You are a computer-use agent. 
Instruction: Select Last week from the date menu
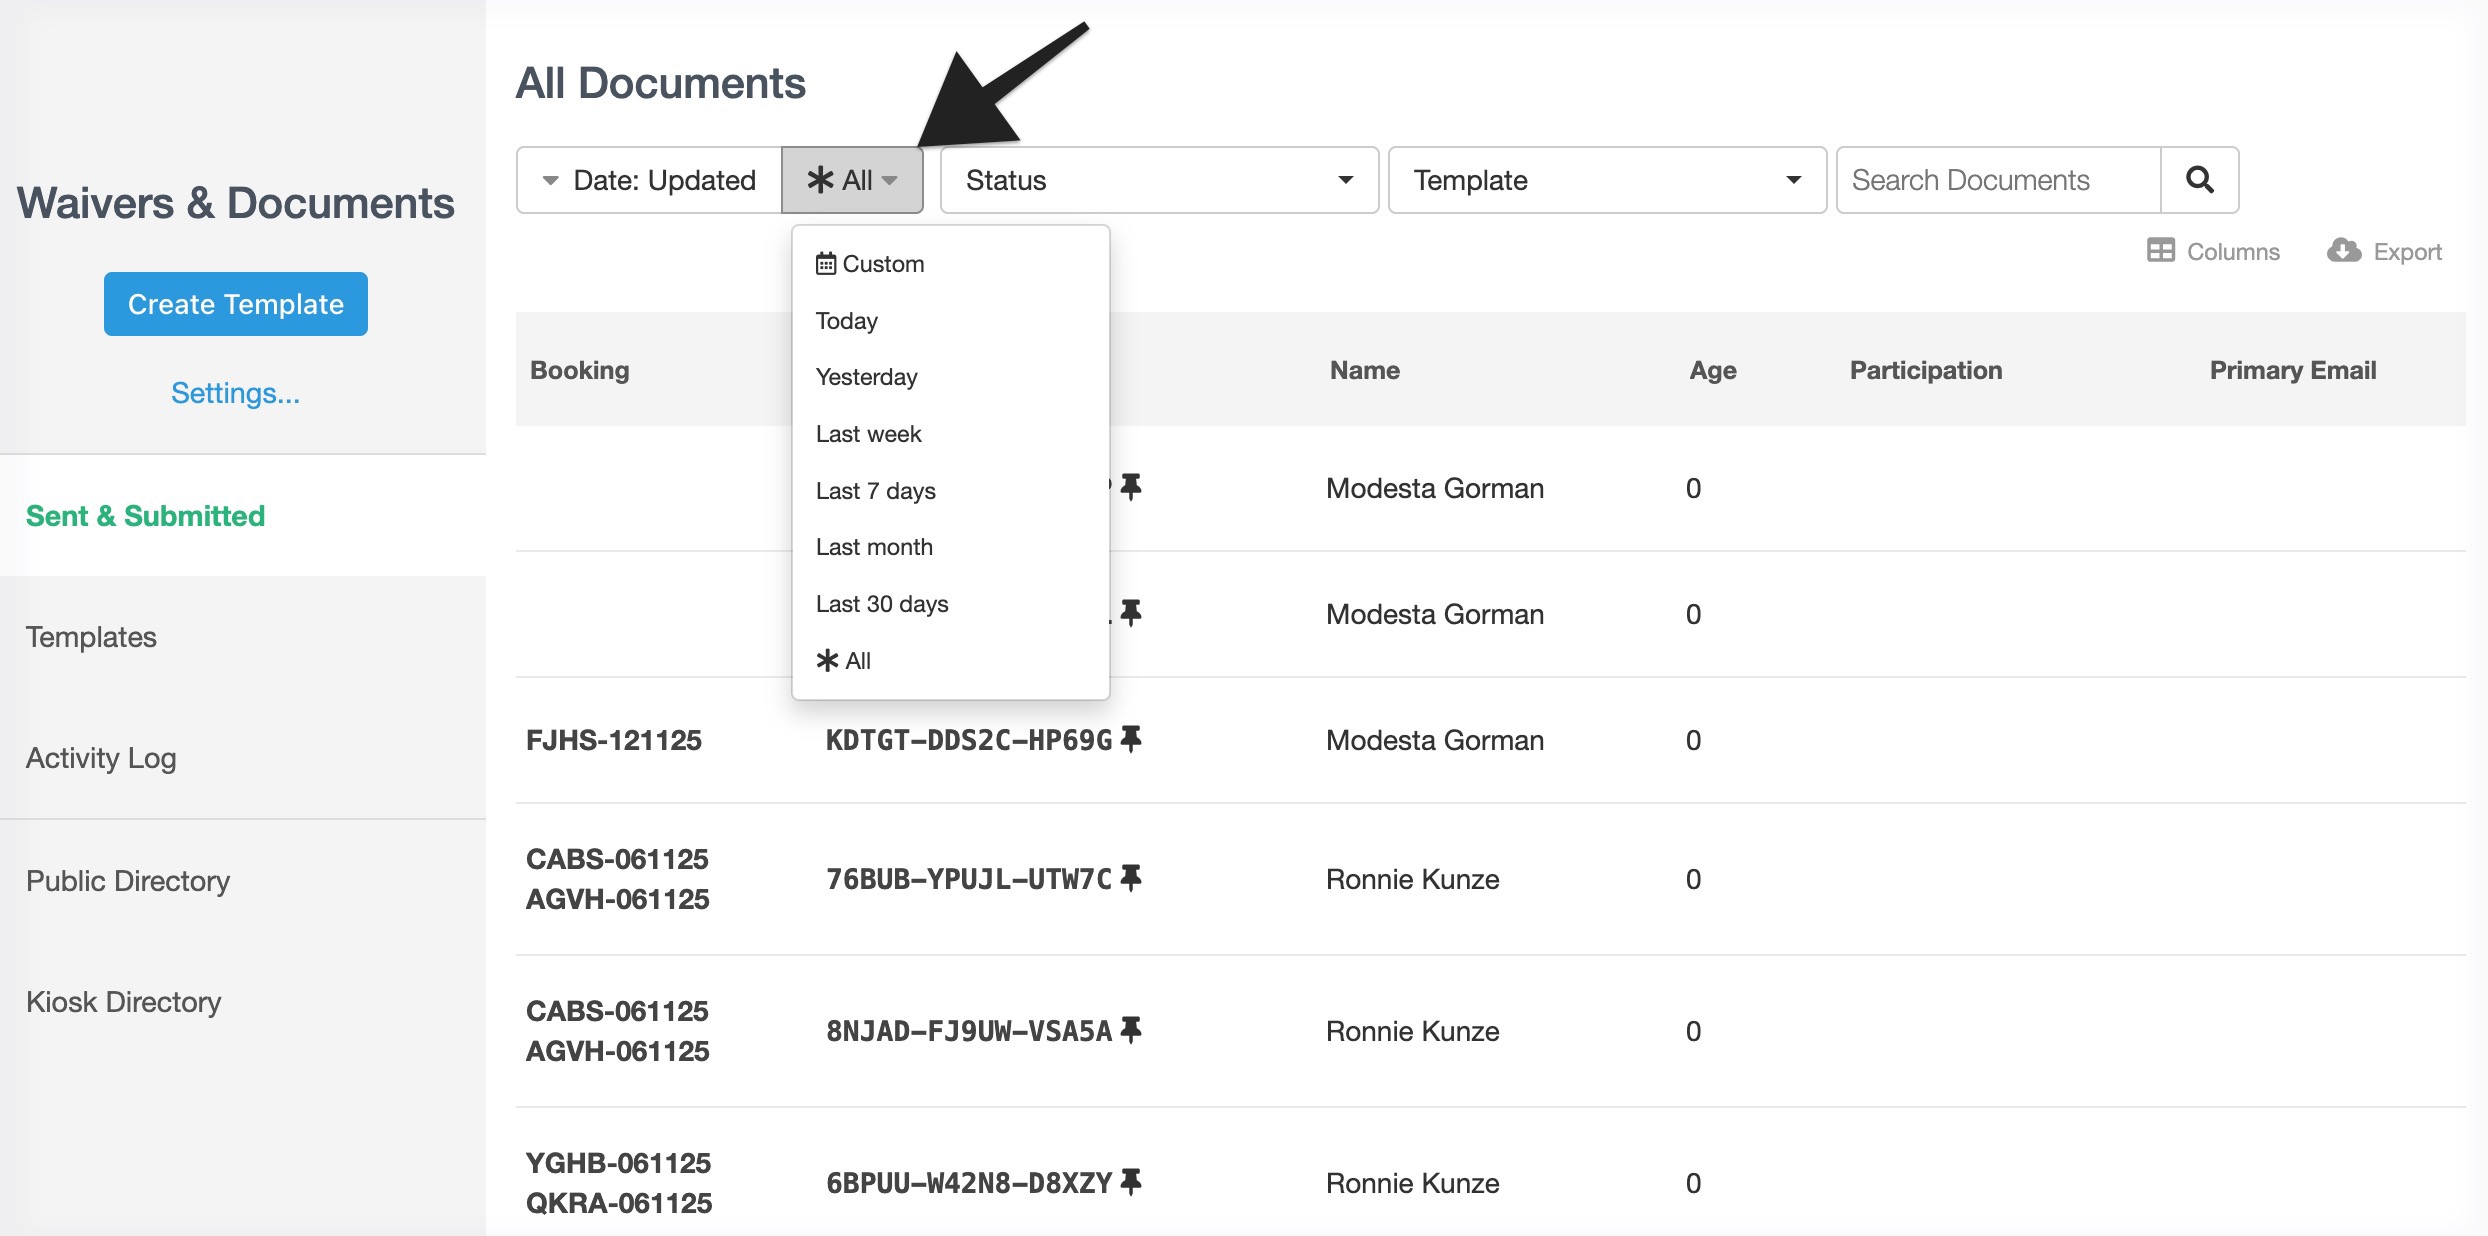pyautogui.click(x=950, y=434)
